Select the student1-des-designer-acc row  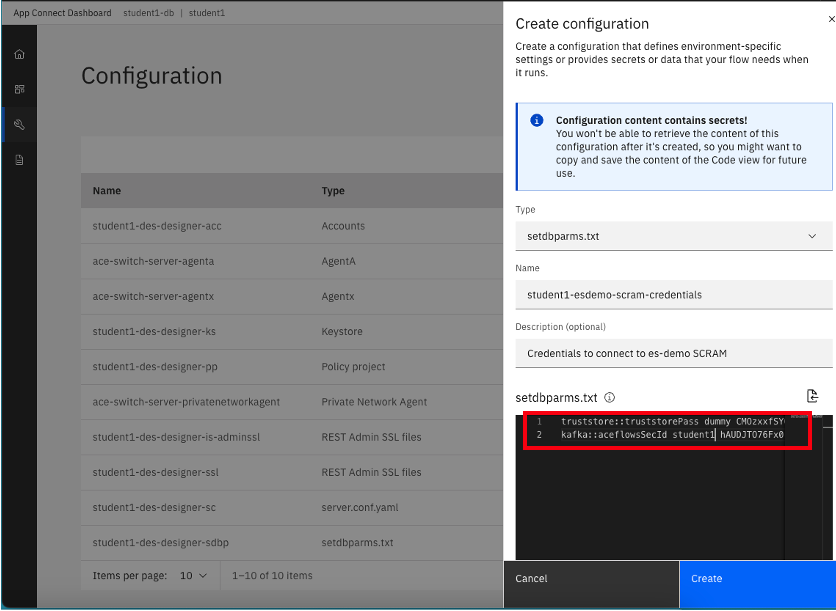click(157, 226)
